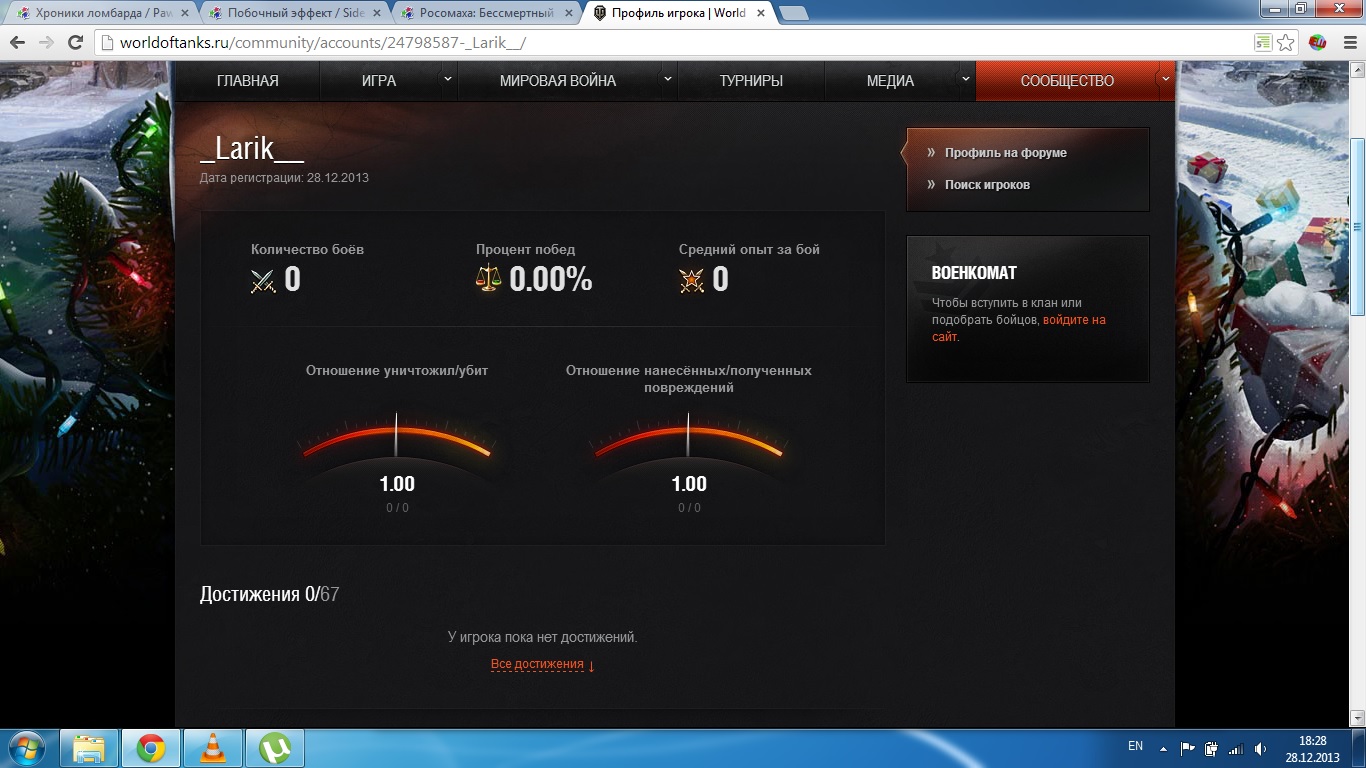Click the 0.00% win percentage value
This screenshot has height=768, width=1366.
[551, 280]
